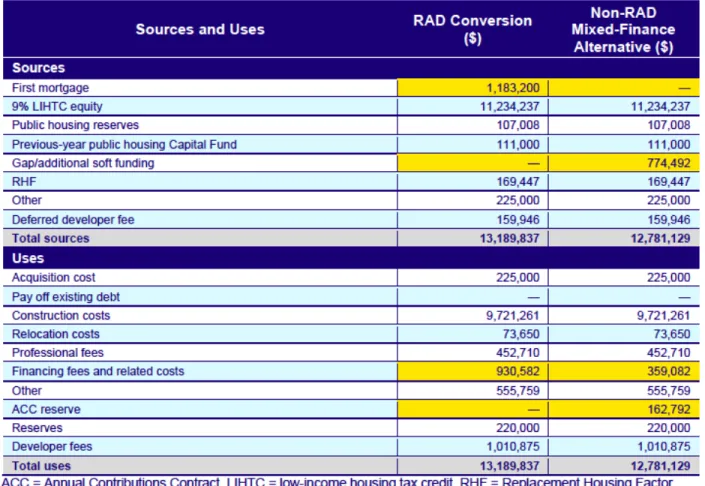This screenshot has height=486, width=705.
Task: Click 225,000 in Acquisition cost Non-RAD cell
Action: click(x=669, y=277)
